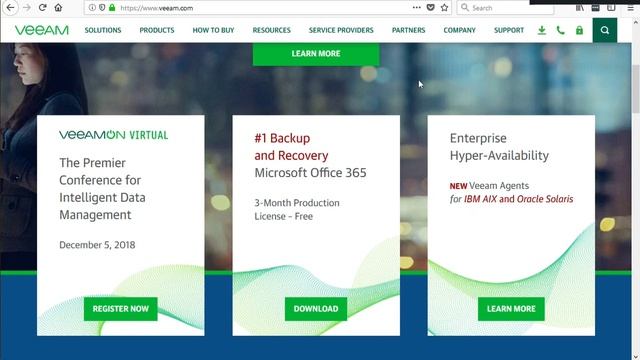Open the Support menu
Screen dimensions: 640x360
[509, 30]
